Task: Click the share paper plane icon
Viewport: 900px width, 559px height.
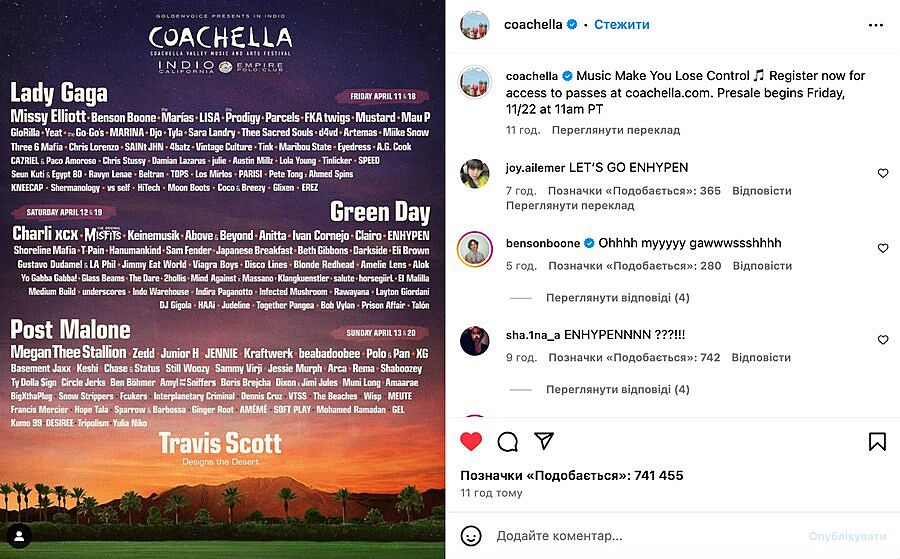Action: click(543, 441)
